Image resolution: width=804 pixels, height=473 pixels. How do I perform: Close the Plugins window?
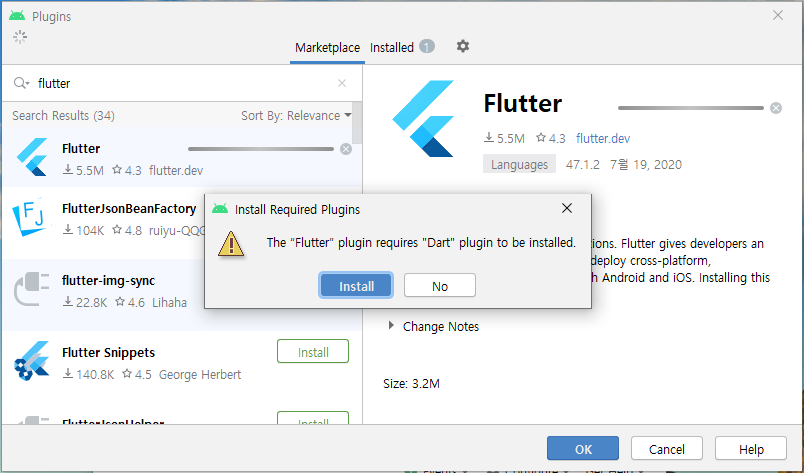click(x=778, y=15)
